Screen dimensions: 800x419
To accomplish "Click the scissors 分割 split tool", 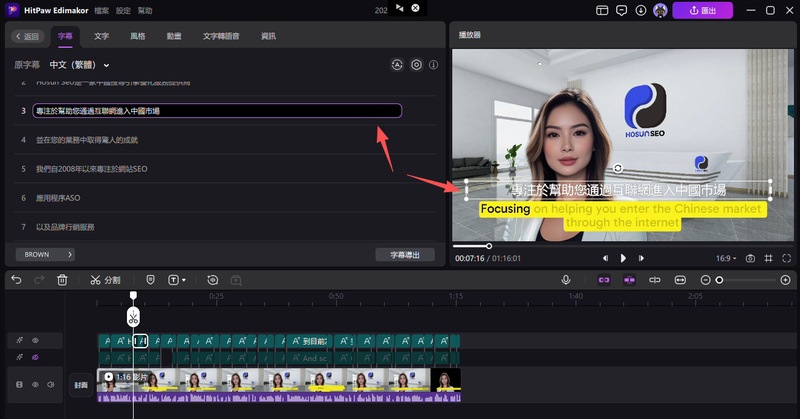I will click(x=105, y=280).
